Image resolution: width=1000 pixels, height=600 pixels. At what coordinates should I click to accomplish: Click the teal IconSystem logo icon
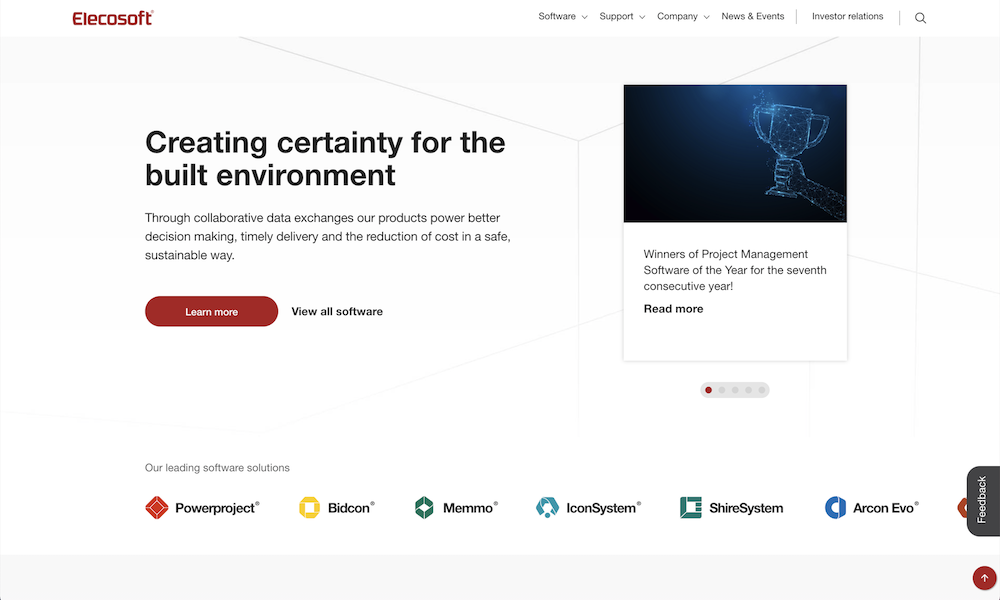click(x=546, y=508)
